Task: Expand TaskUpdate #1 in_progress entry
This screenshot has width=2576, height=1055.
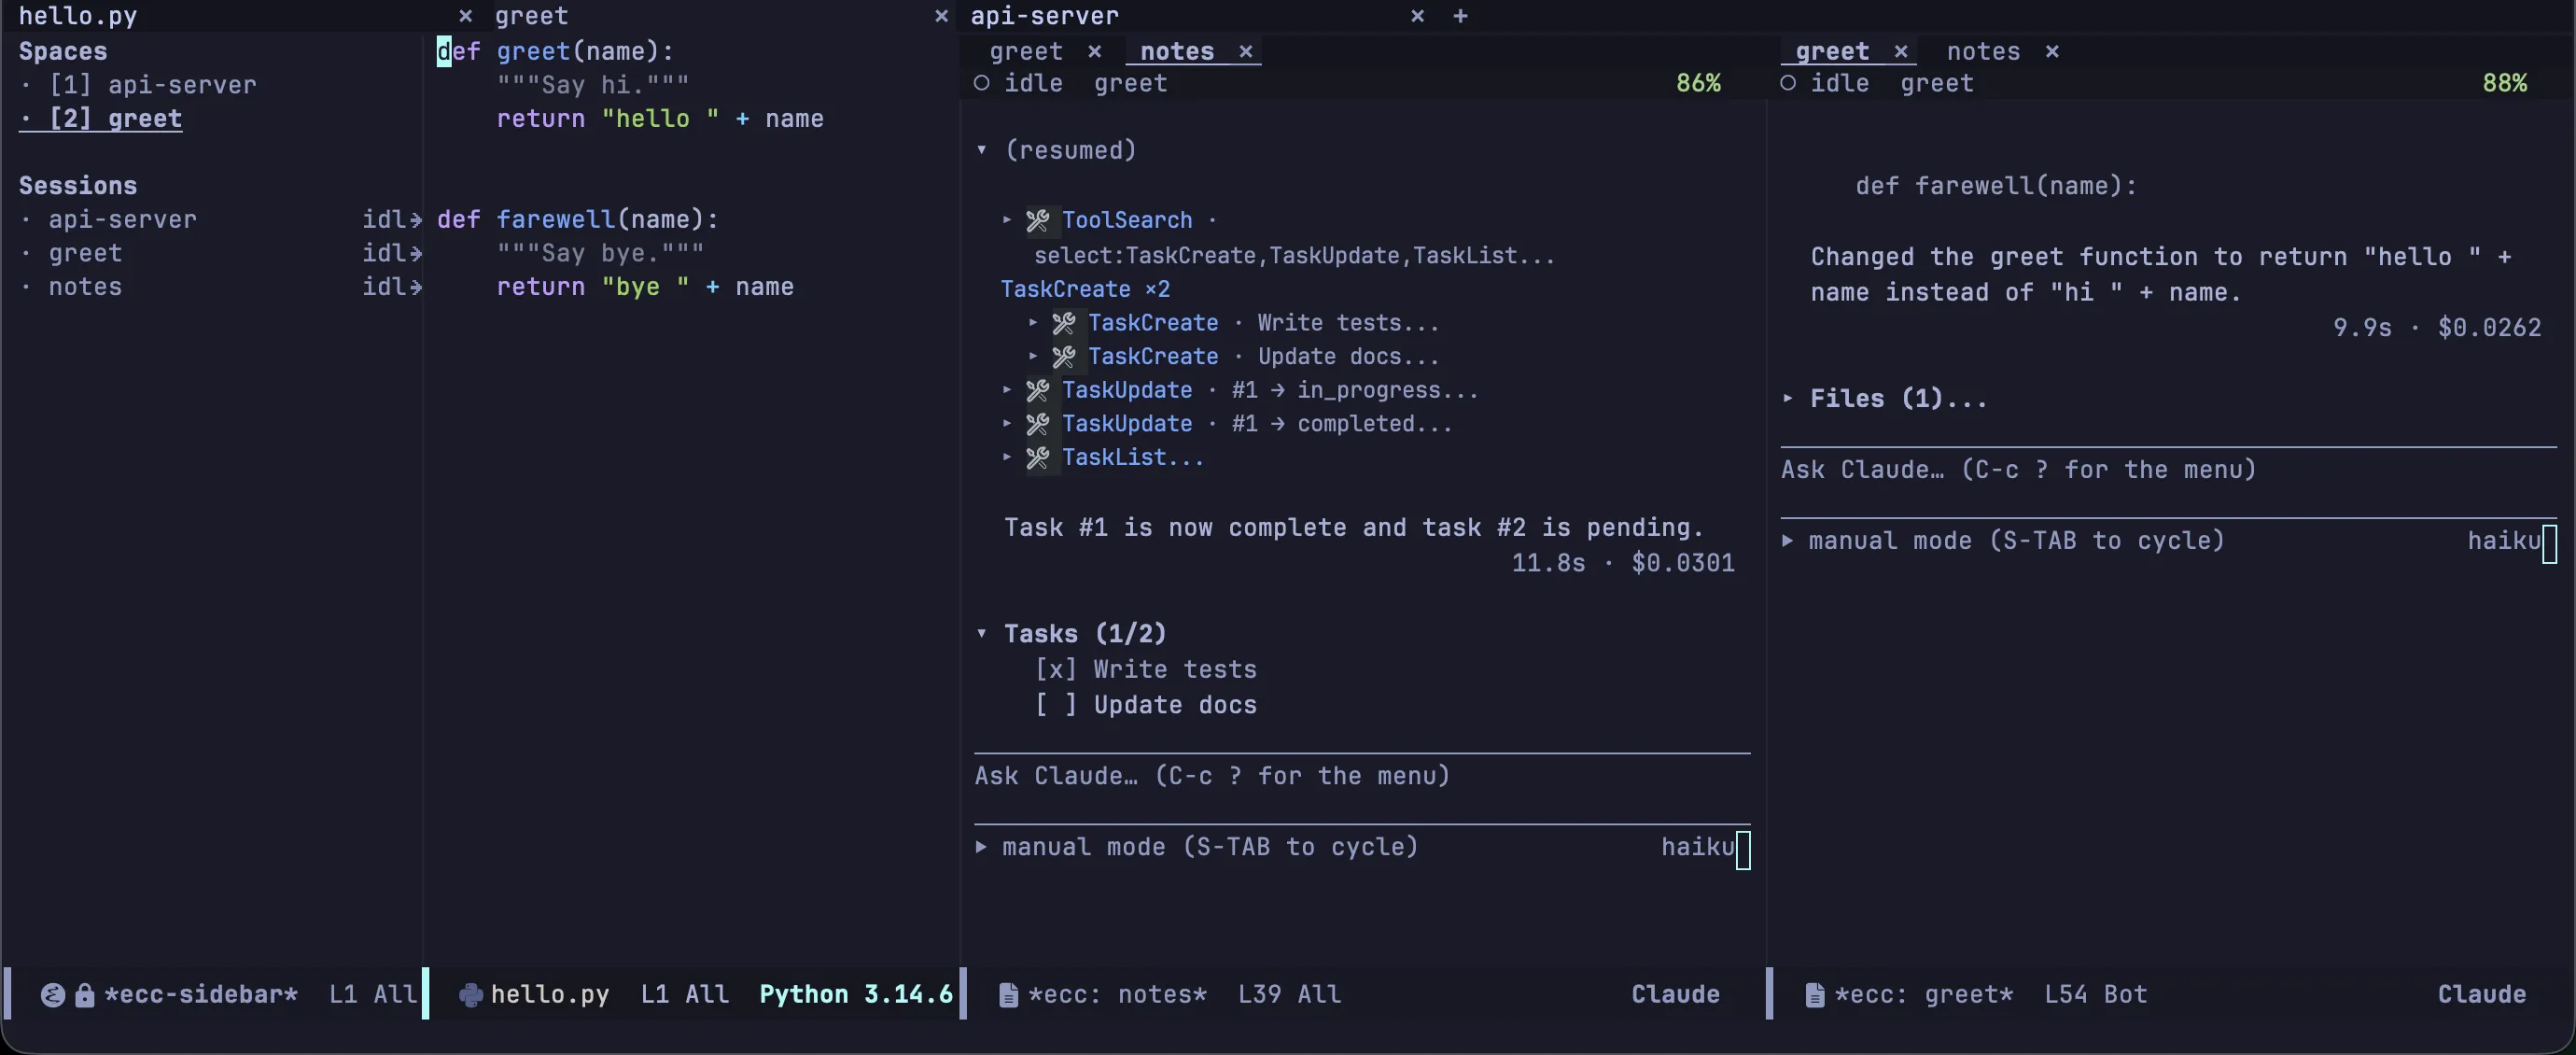Action: (1007, 389)
